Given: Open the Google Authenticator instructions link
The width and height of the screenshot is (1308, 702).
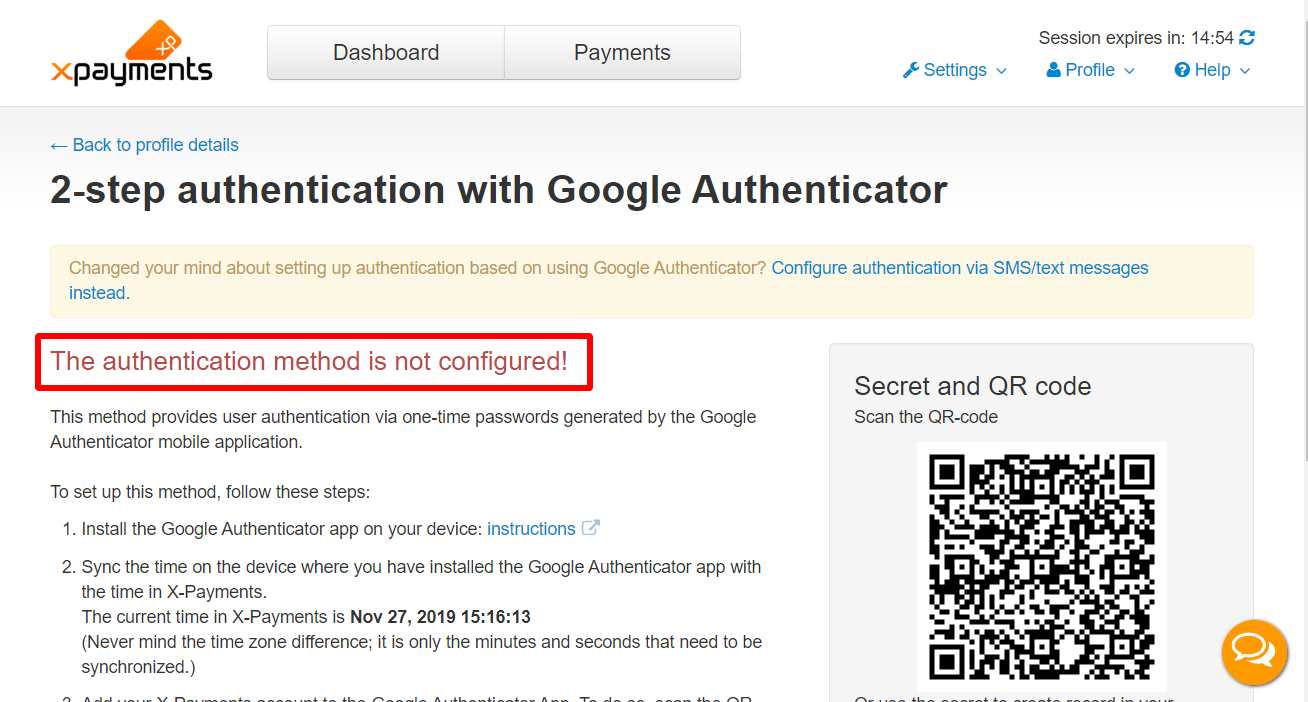Looking at the screenshot, I should pos(531,529).
